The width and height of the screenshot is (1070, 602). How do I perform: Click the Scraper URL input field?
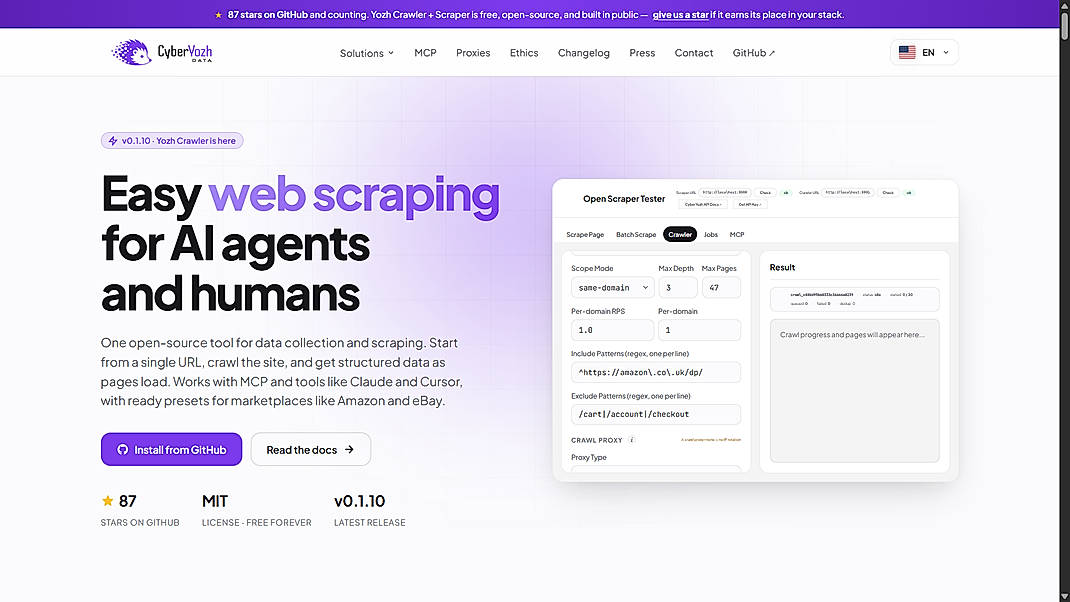point(725,192)
